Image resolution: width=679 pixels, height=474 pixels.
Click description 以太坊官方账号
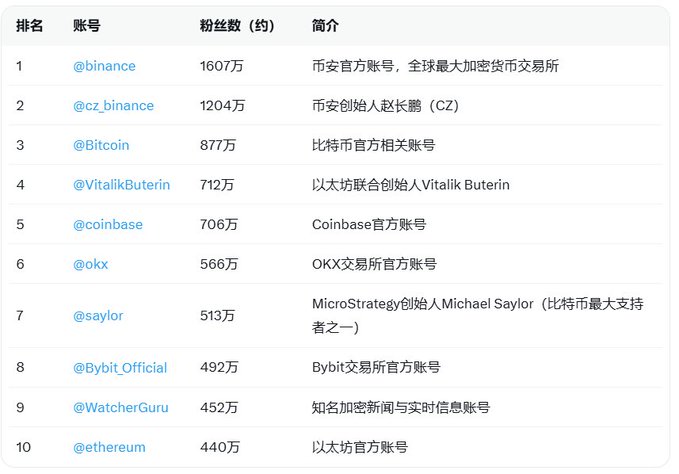[359, 447]
